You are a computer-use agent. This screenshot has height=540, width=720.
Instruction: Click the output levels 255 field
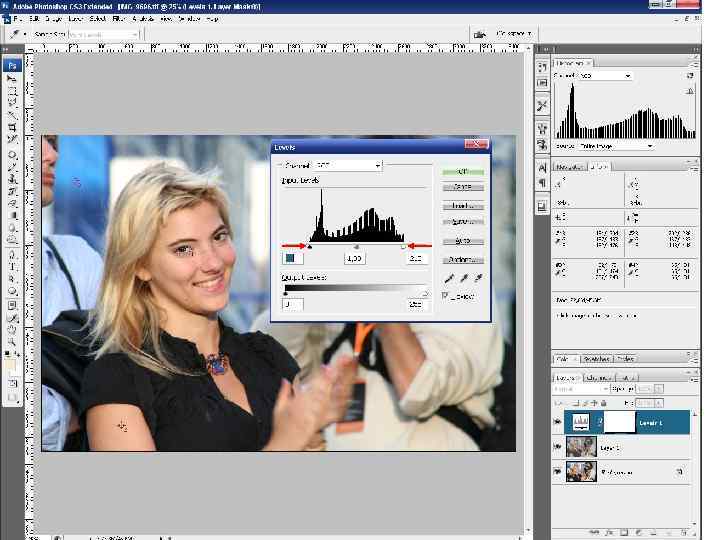(417, 304)
